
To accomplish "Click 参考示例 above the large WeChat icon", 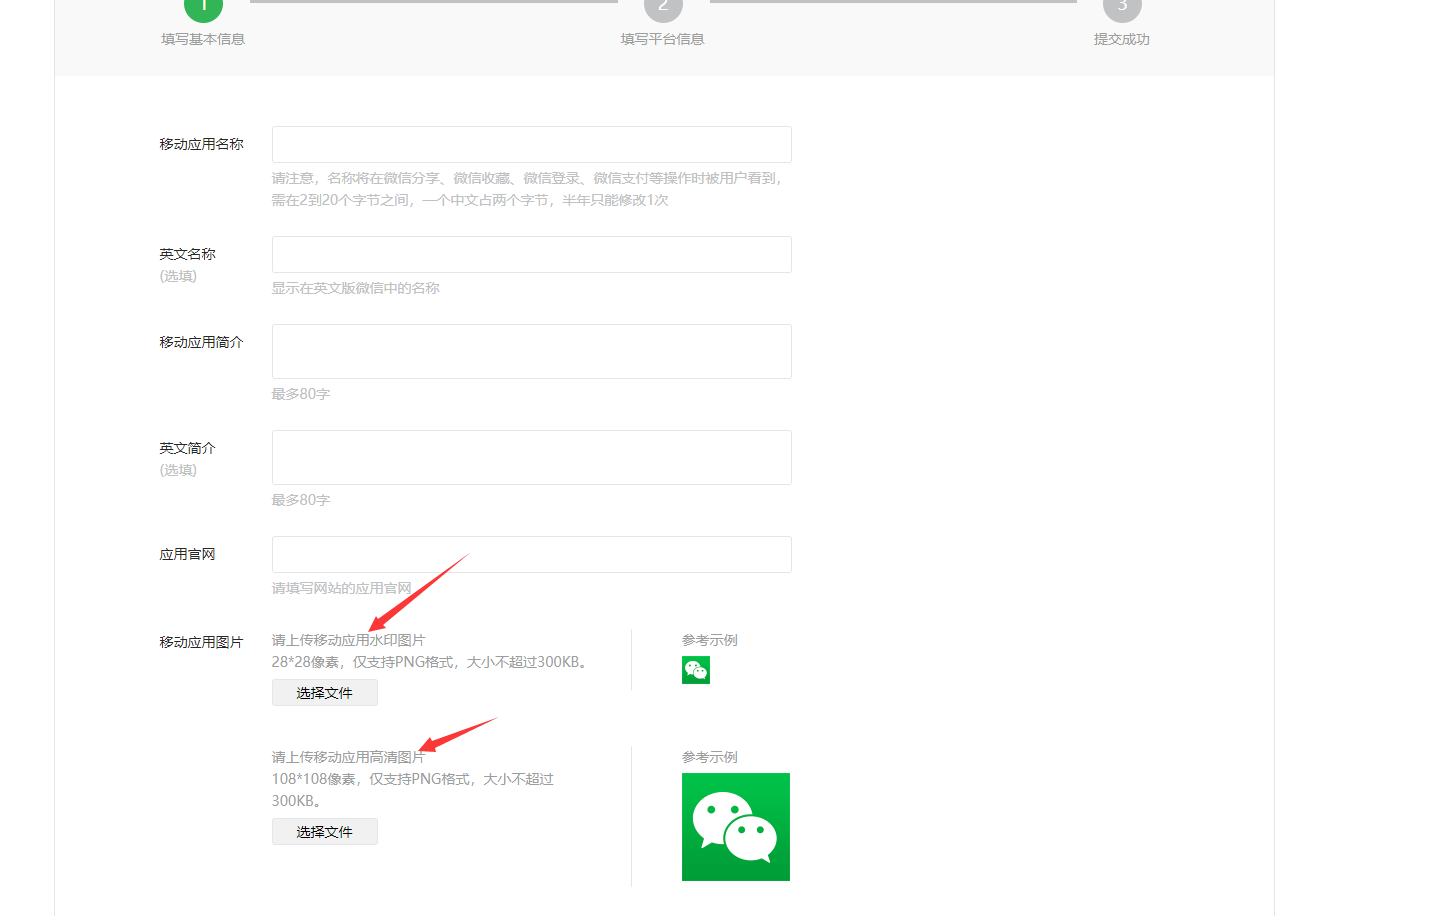I will (710, 757).
